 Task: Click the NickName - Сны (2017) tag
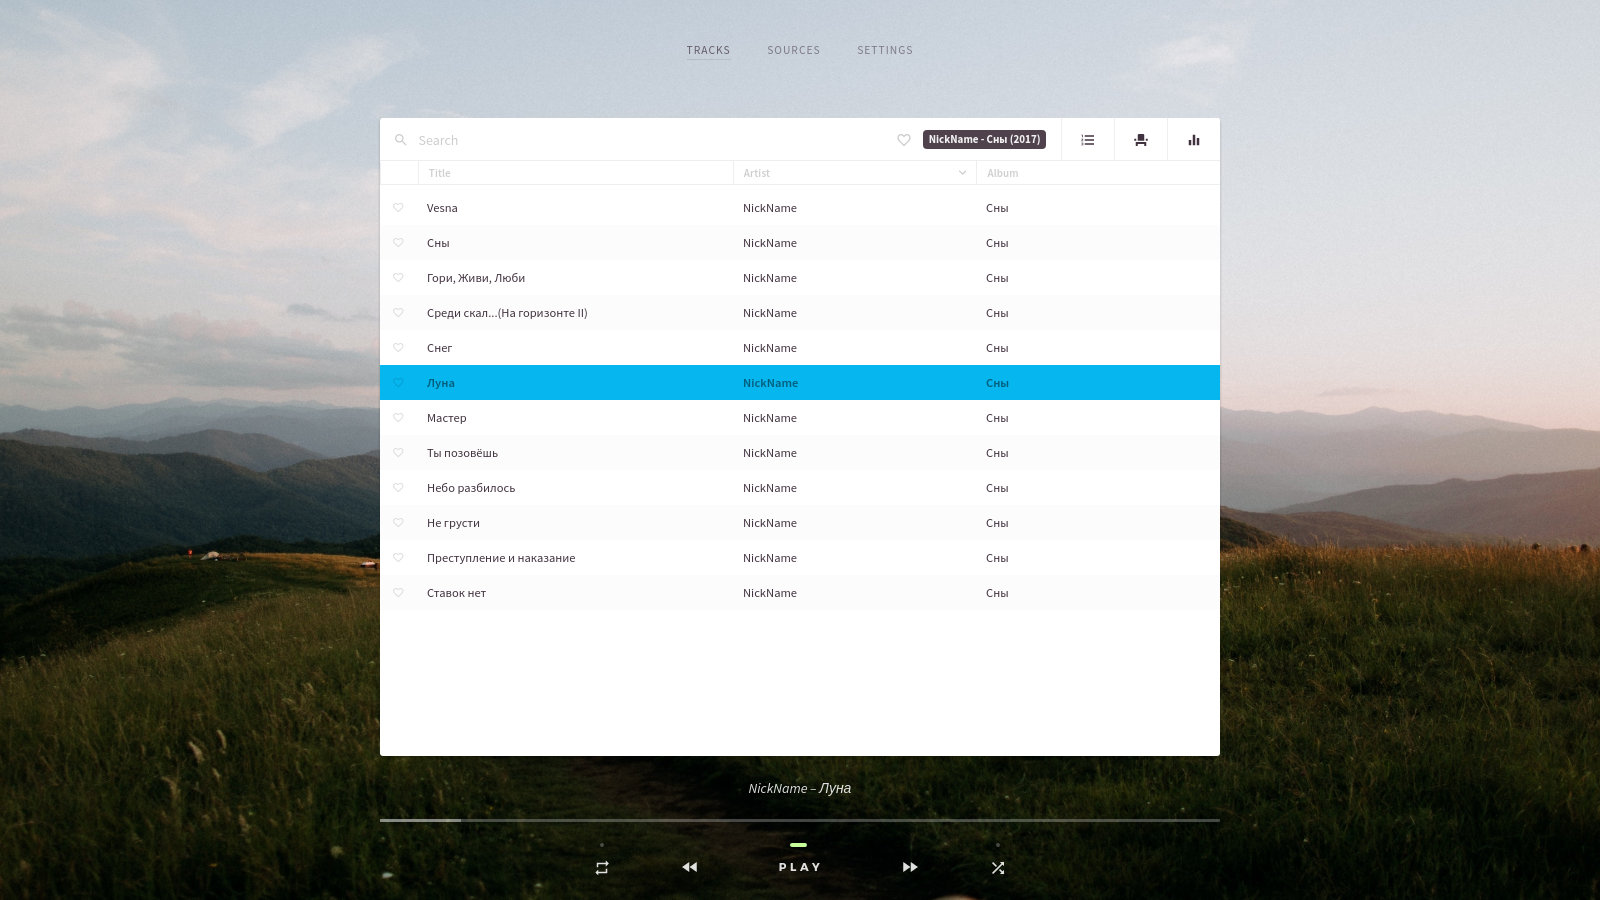pyautogui.click(x=984, y=139)
